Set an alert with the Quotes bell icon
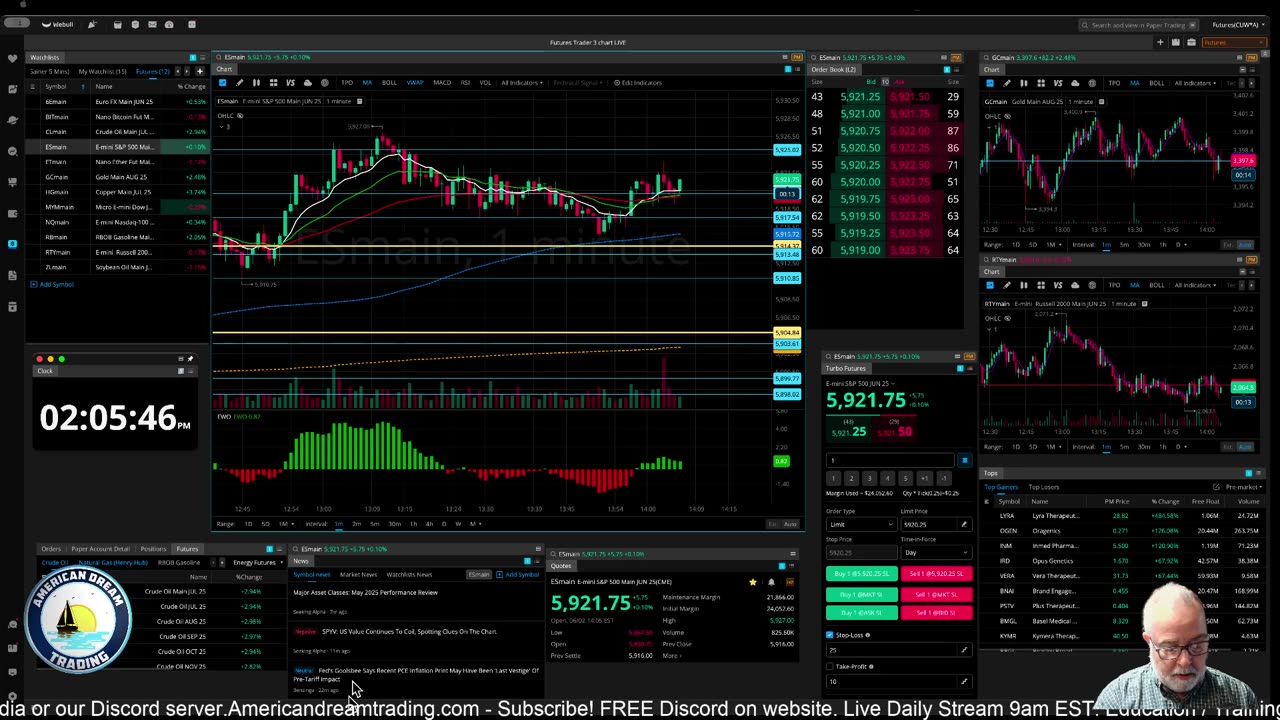The height and width of the screenshot is (720, 1280). [771, 582]
